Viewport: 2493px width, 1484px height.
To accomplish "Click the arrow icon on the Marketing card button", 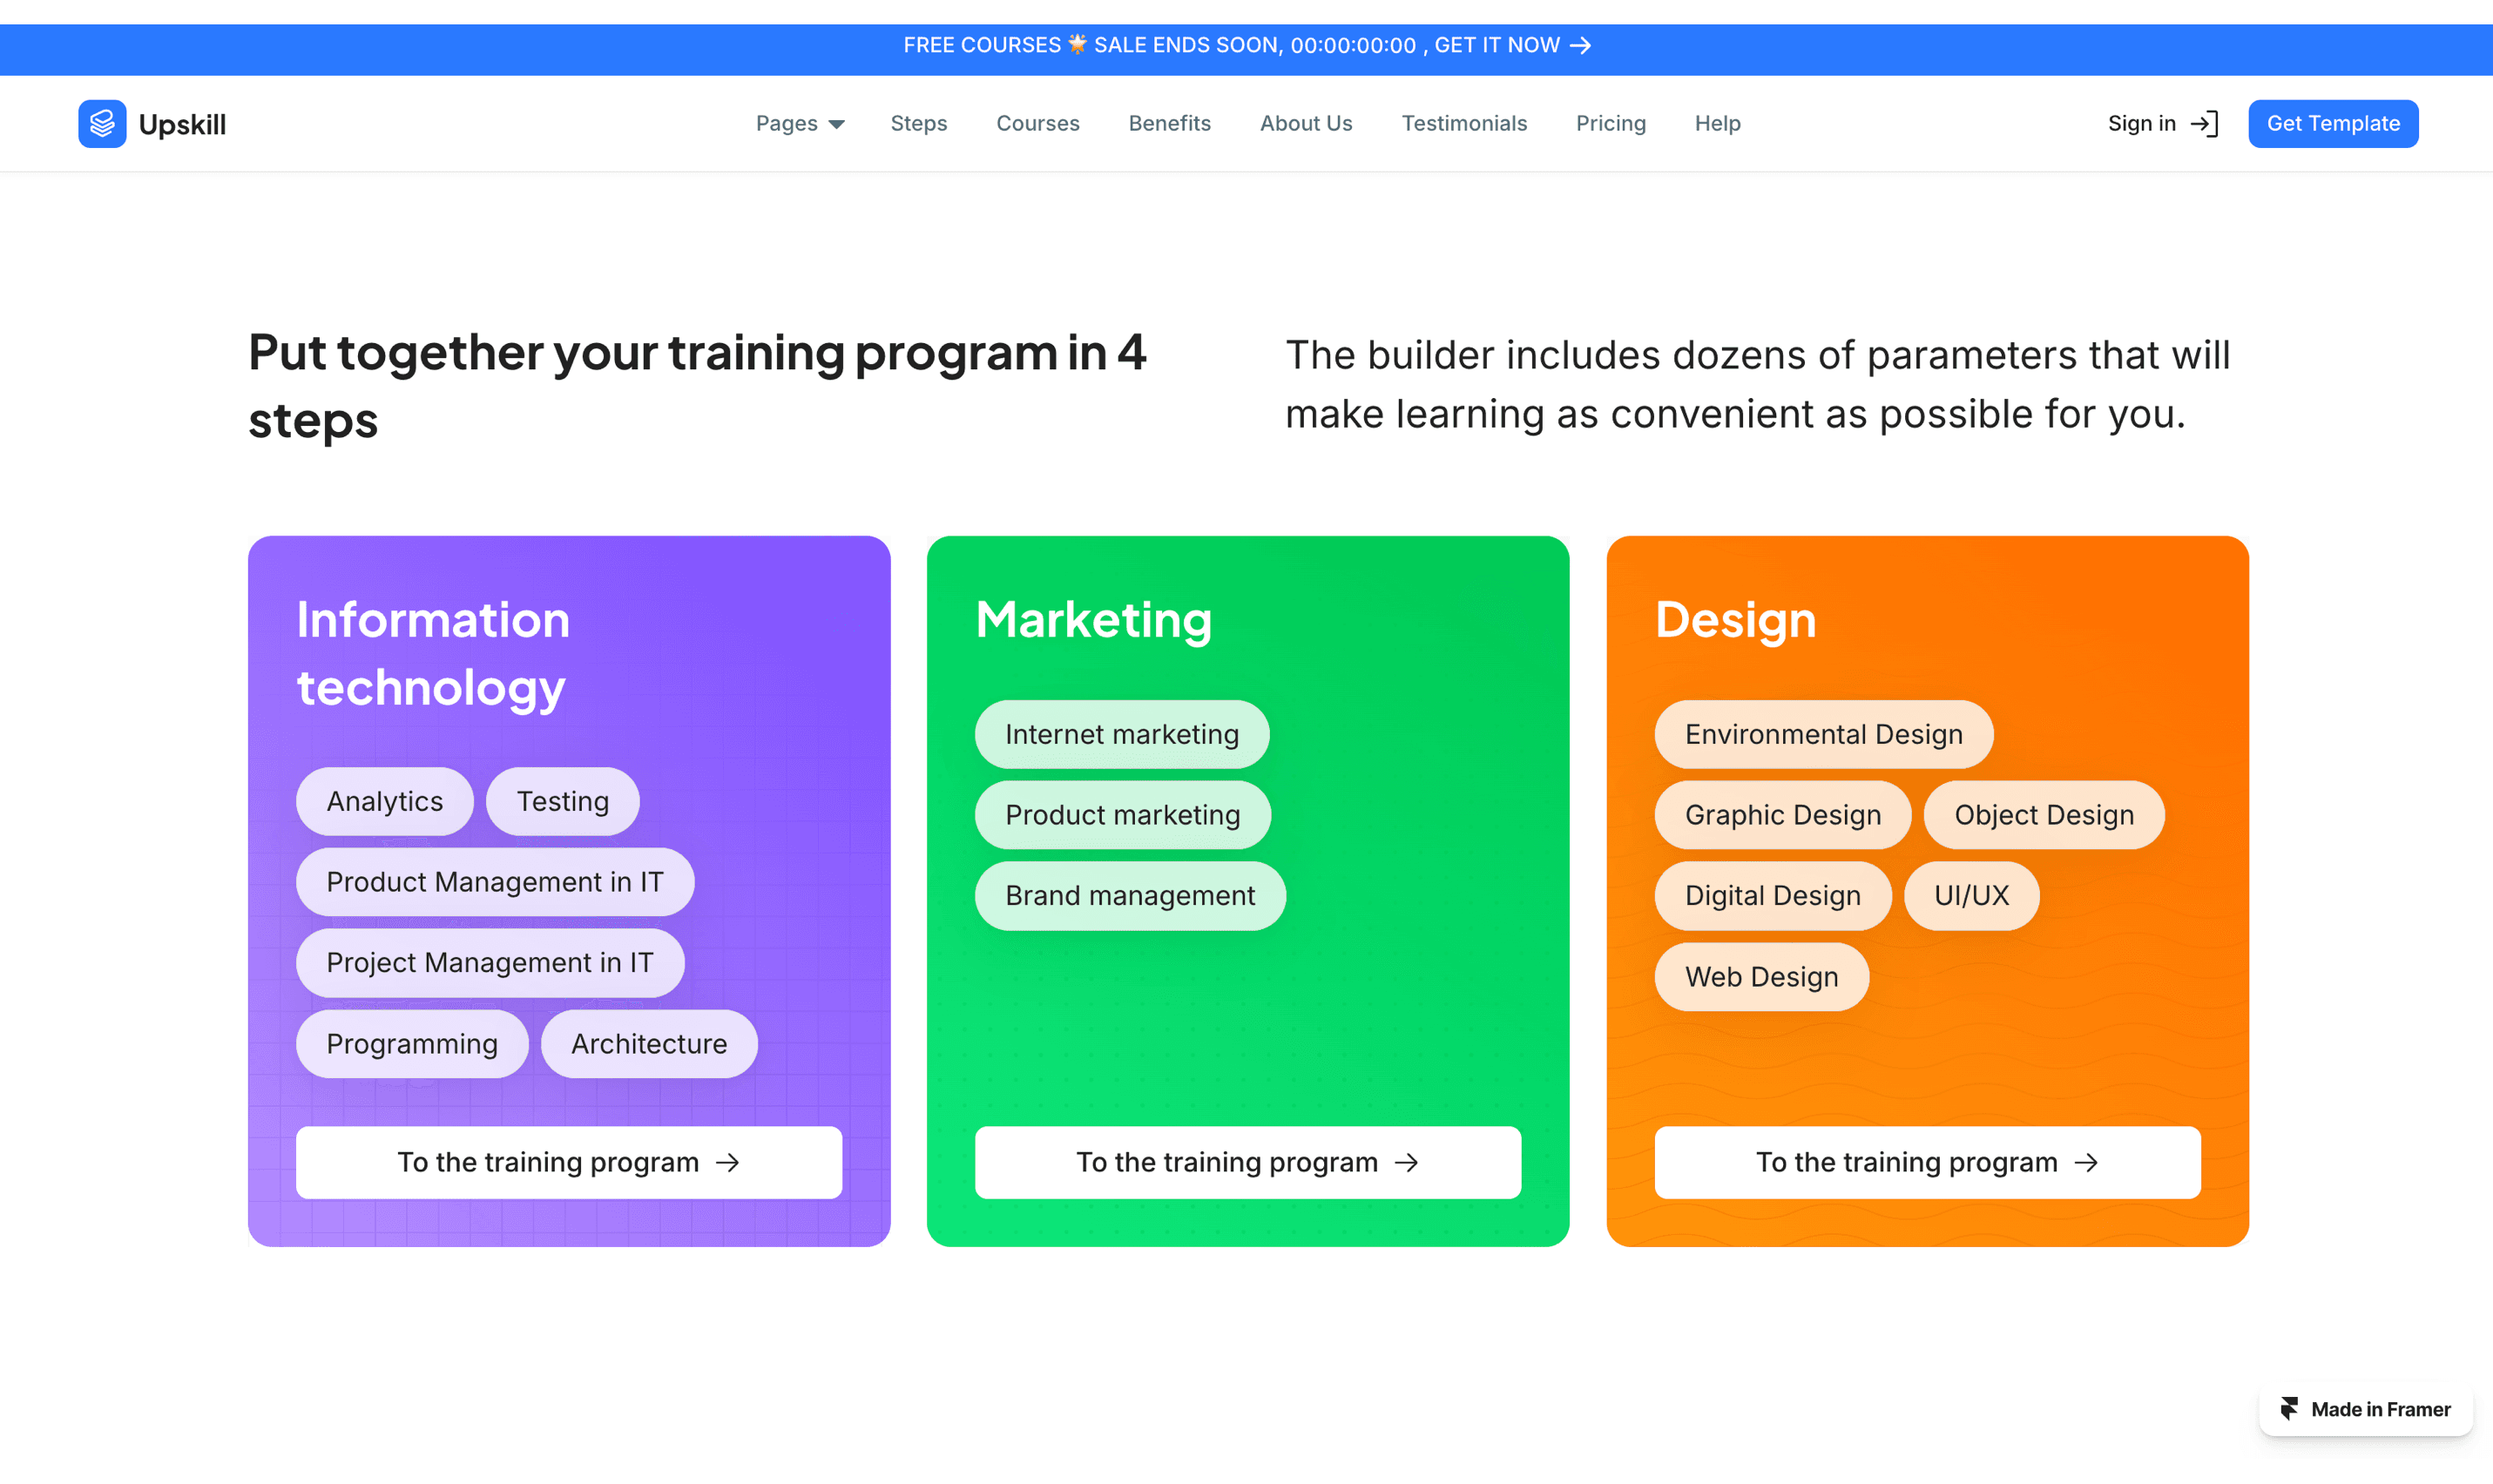I will [1406, 1162].
